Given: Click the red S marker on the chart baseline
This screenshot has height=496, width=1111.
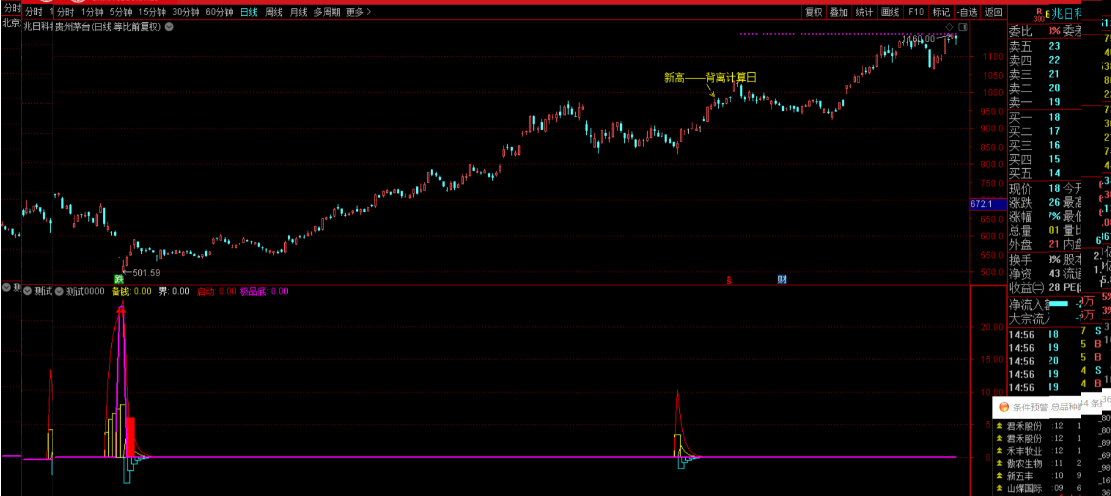Looking at the screenshot, I should coord(728,279).
